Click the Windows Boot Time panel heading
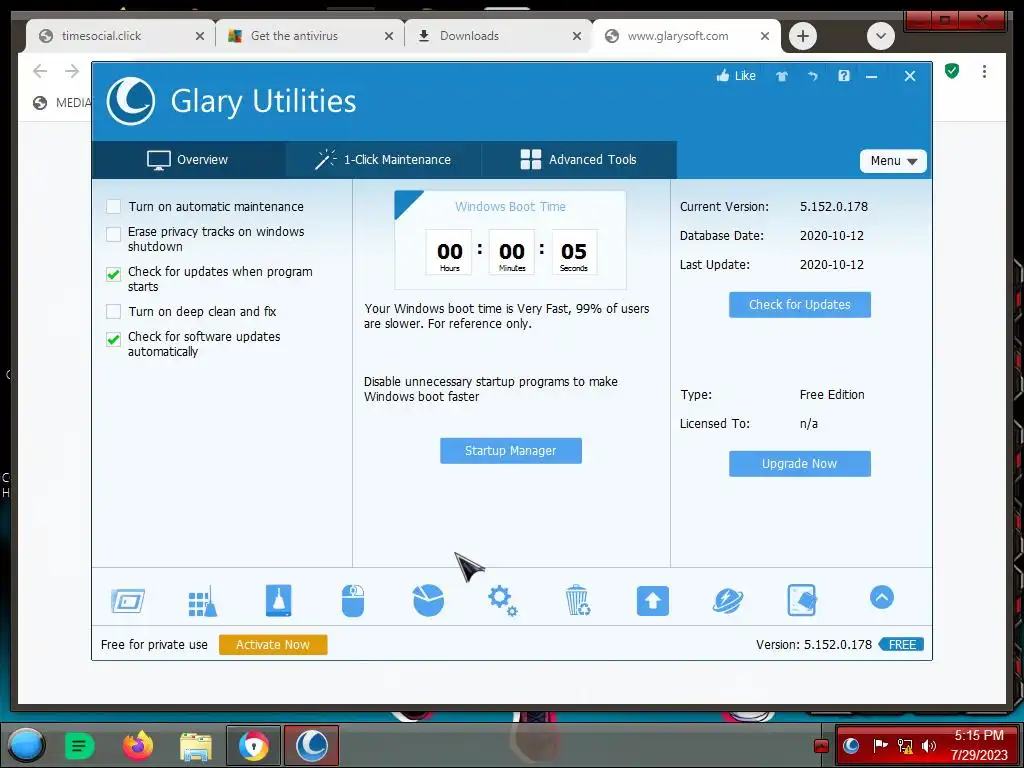Viewport: 1024px width, 768px height. [x=510, y=206]
